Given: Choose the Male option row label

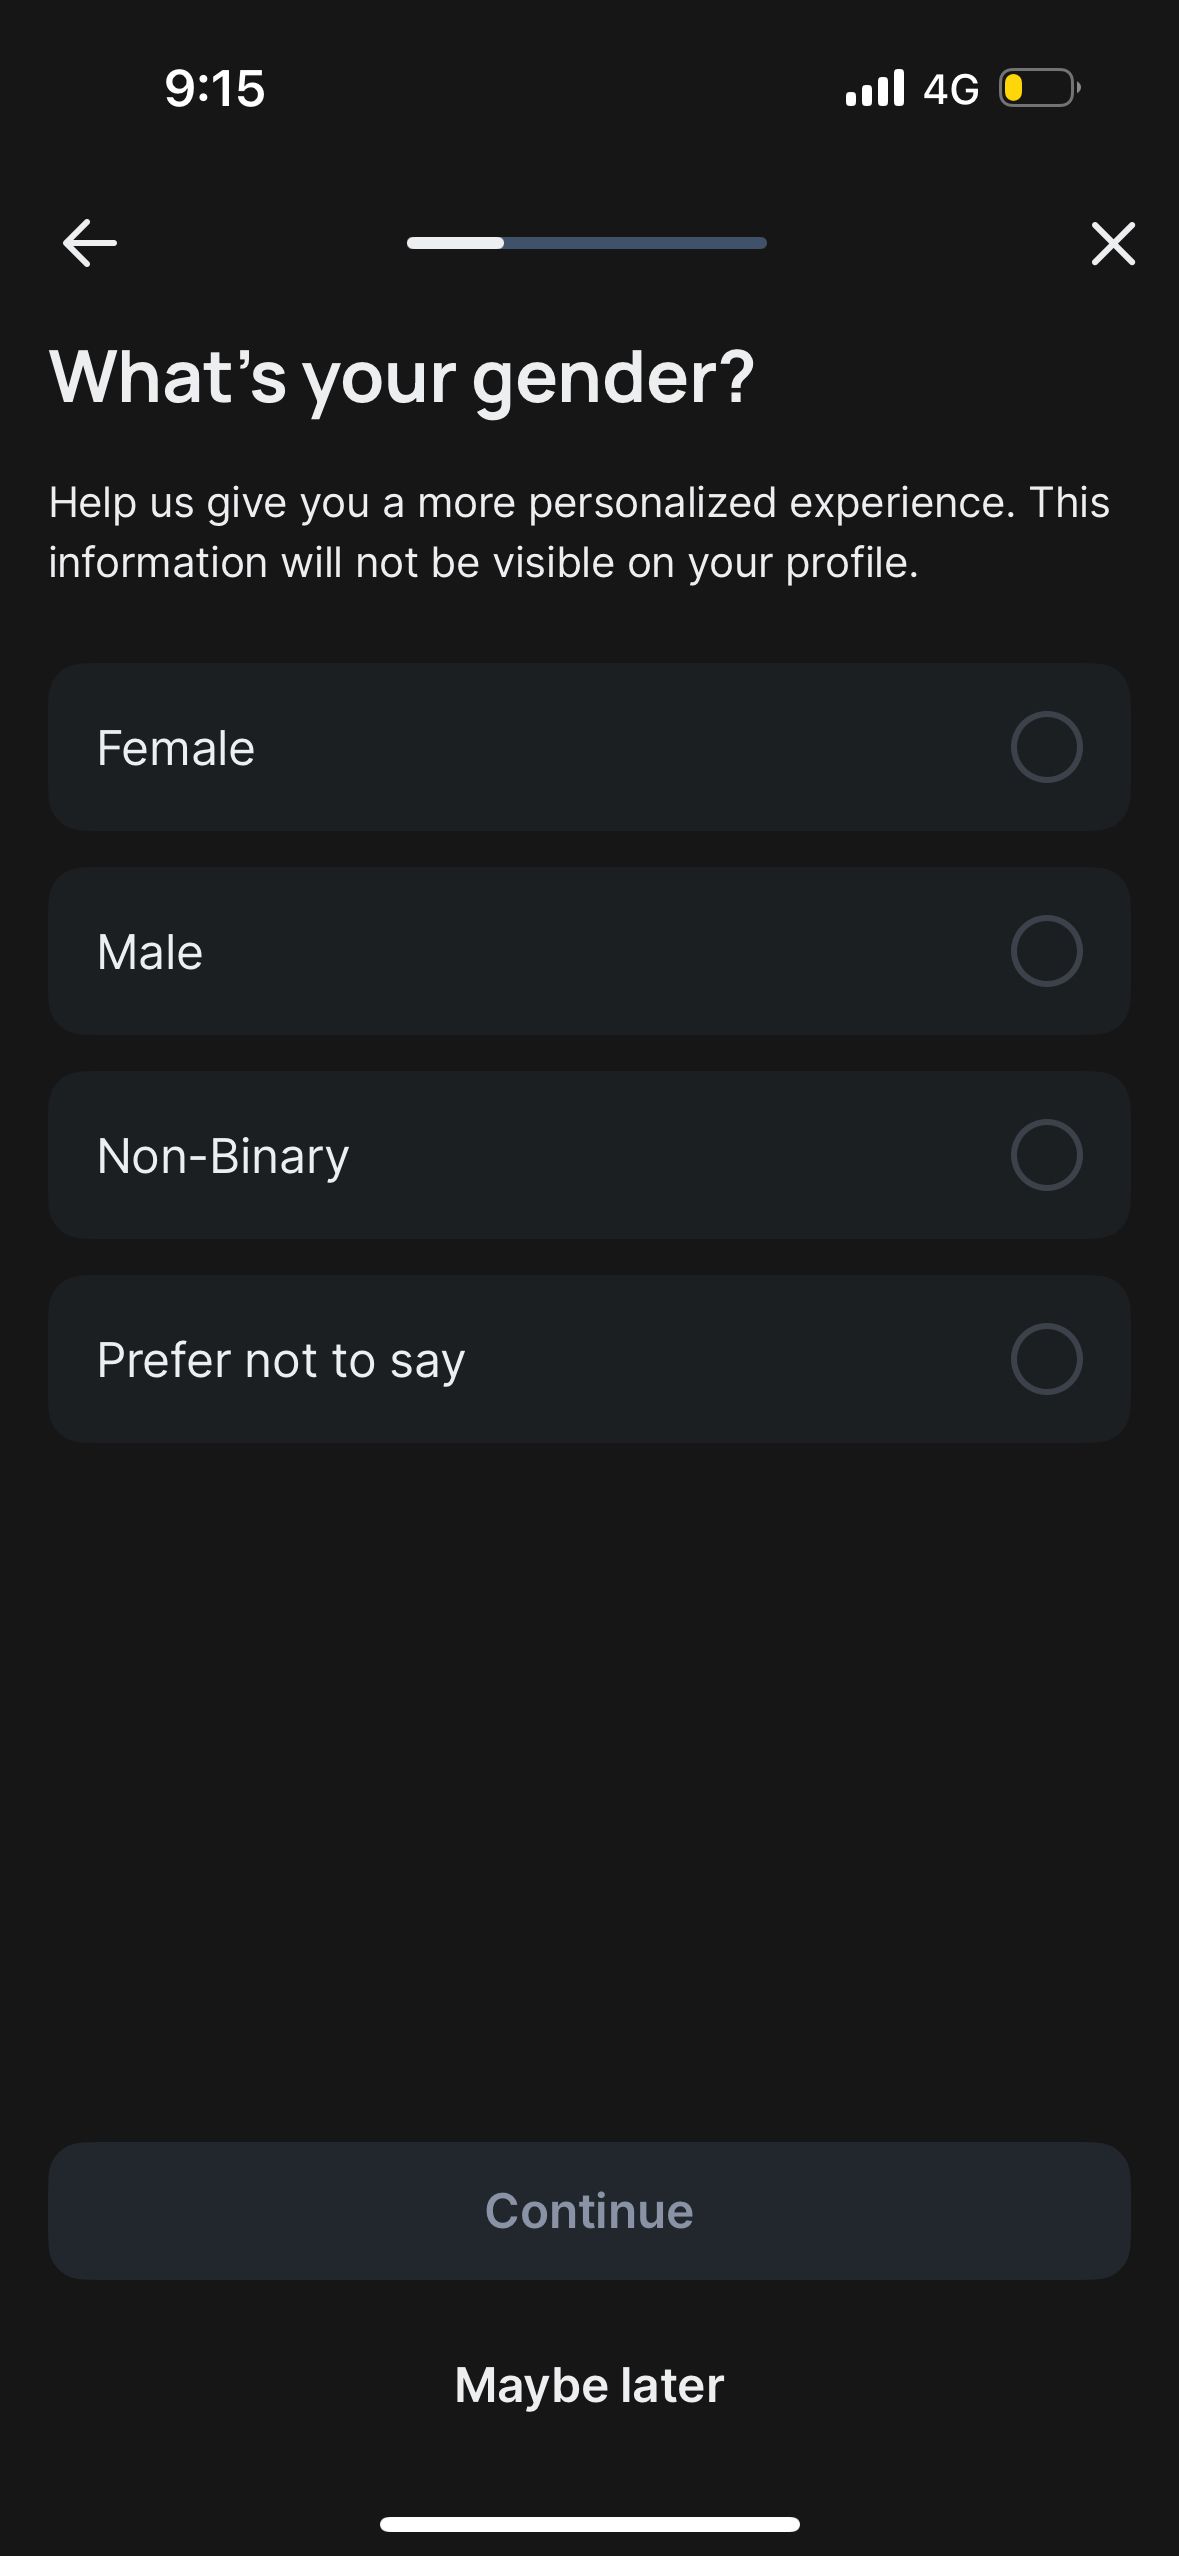Looking at the screenshot, I should click(x=150, y=952).
